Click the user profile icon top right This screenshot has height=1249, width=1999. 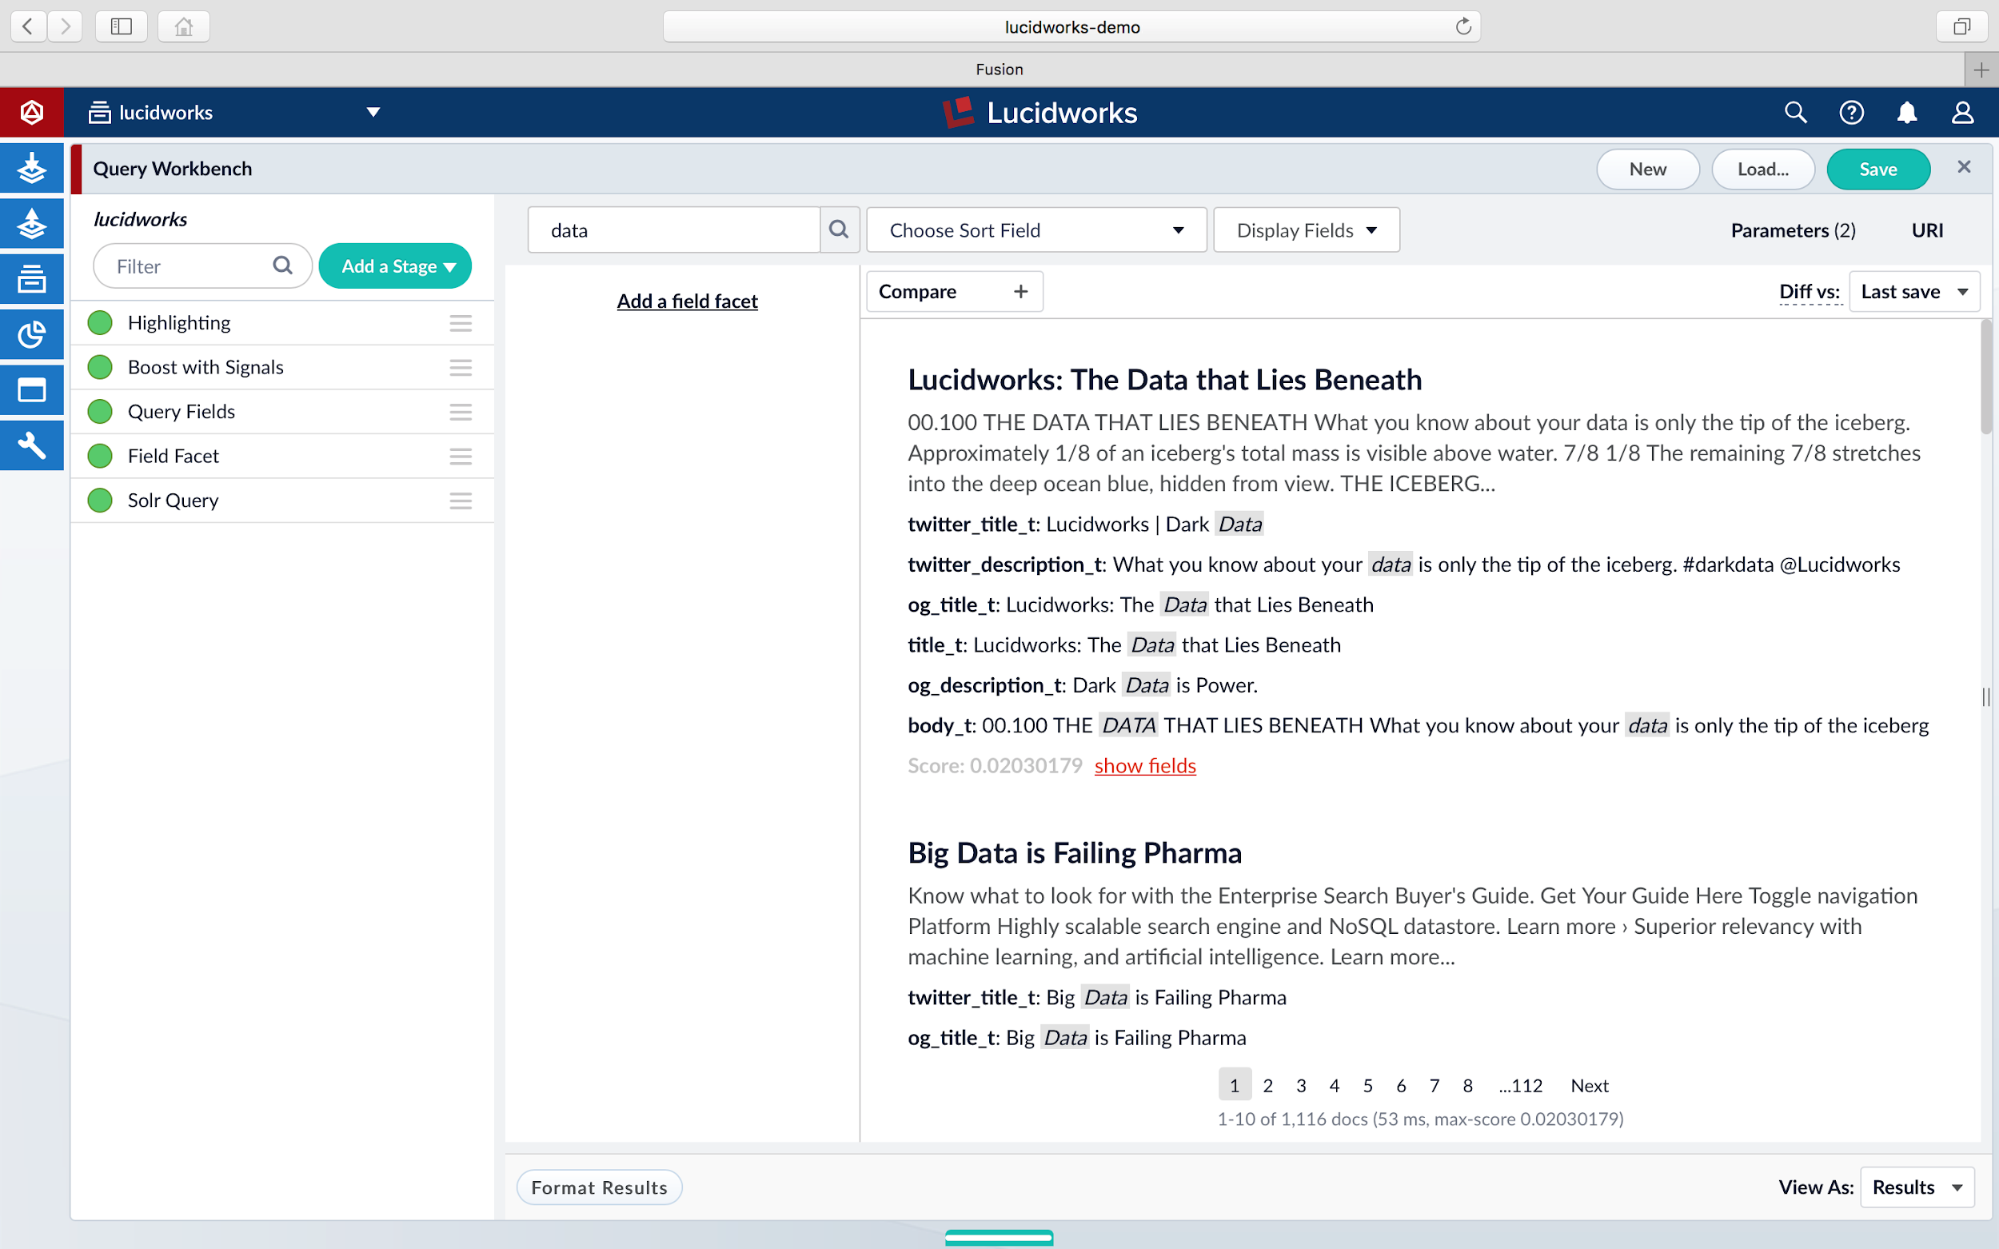(x=1962, y=114)
